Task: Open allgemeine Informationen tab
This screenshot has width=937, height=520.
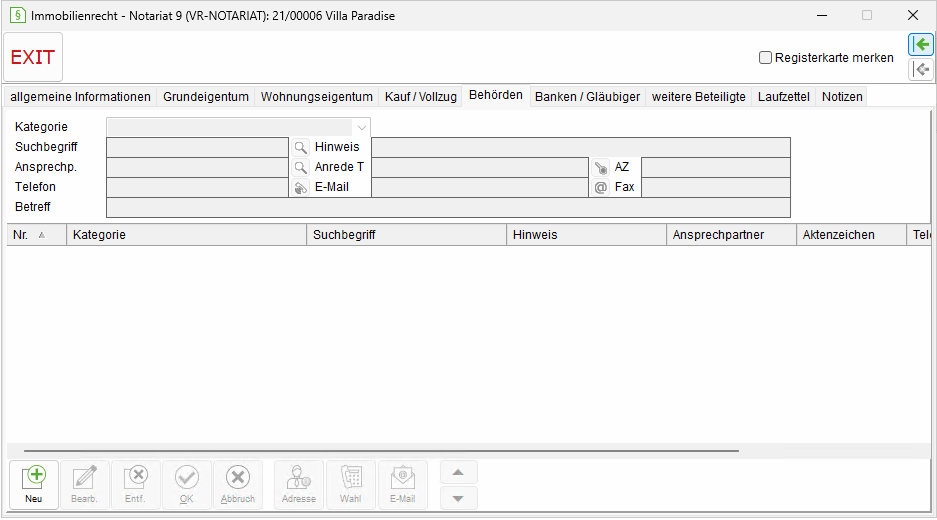Action: (80, 97)
